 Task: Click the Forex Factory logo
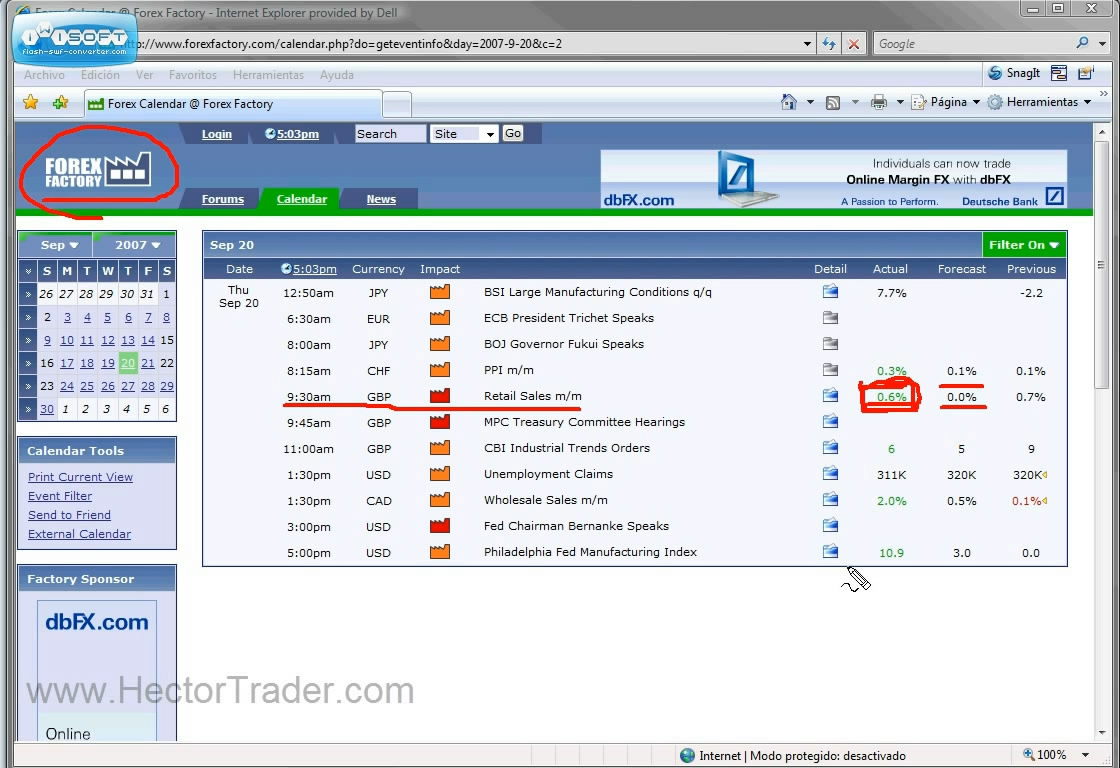[98, 171]
